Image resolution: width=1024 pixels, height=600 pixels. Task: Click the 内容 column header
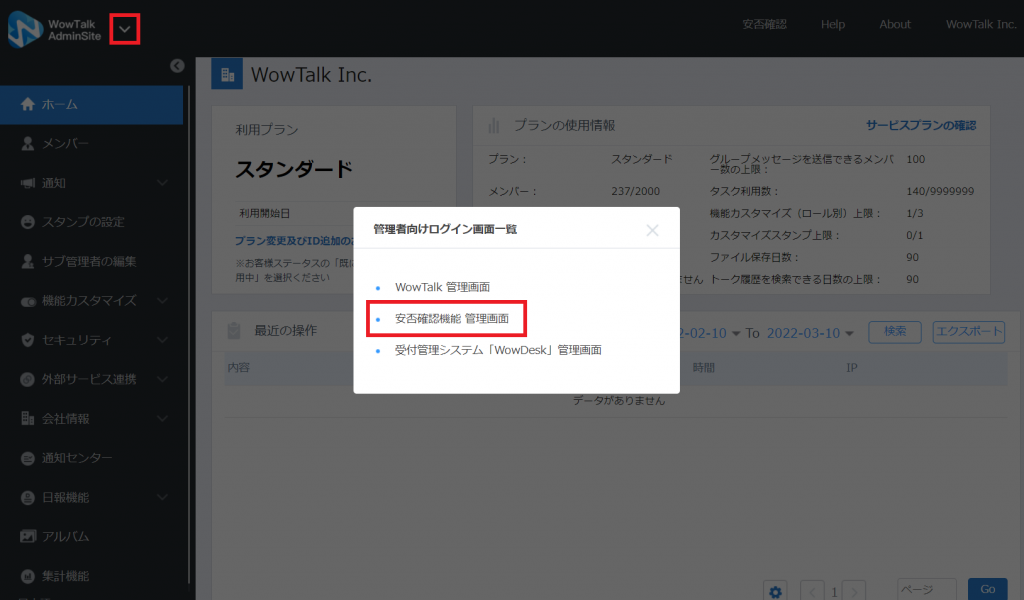coord(239,368)
